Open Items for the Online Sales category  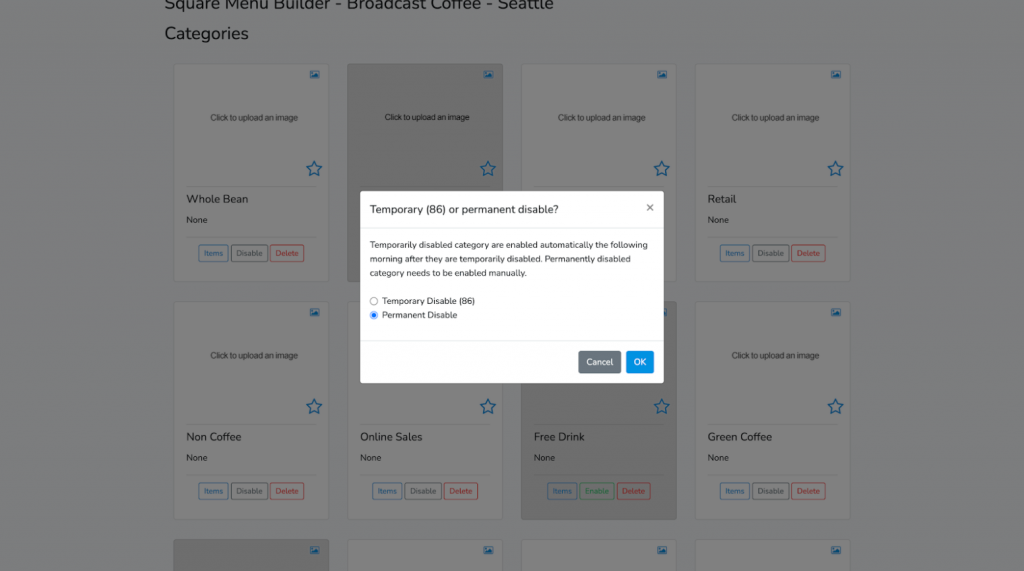click(387, 491)
